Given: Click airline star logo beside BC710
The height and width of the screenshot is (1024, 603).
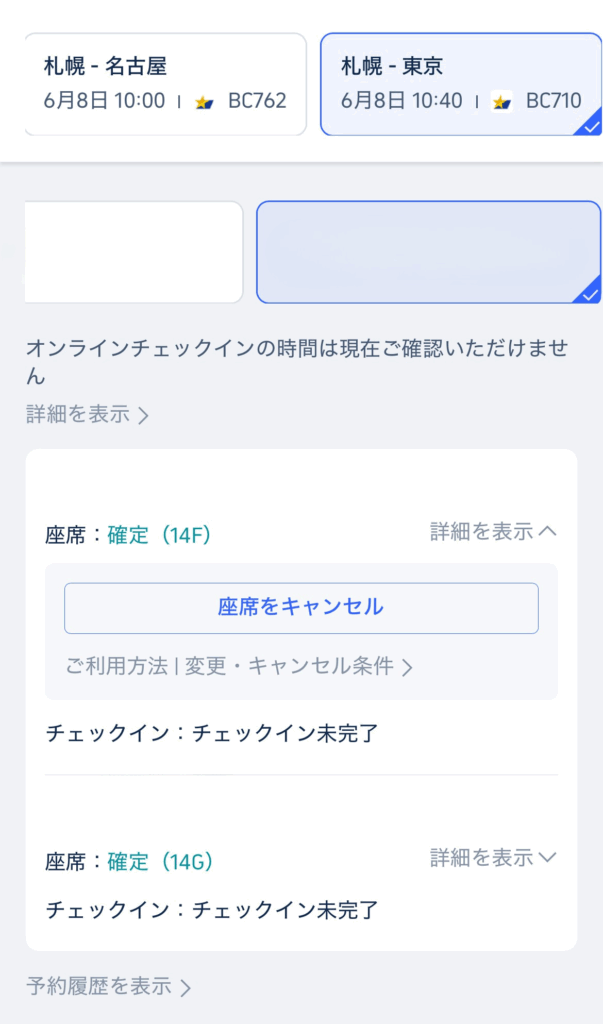Looking at the screenshot, I should (502, 103).
